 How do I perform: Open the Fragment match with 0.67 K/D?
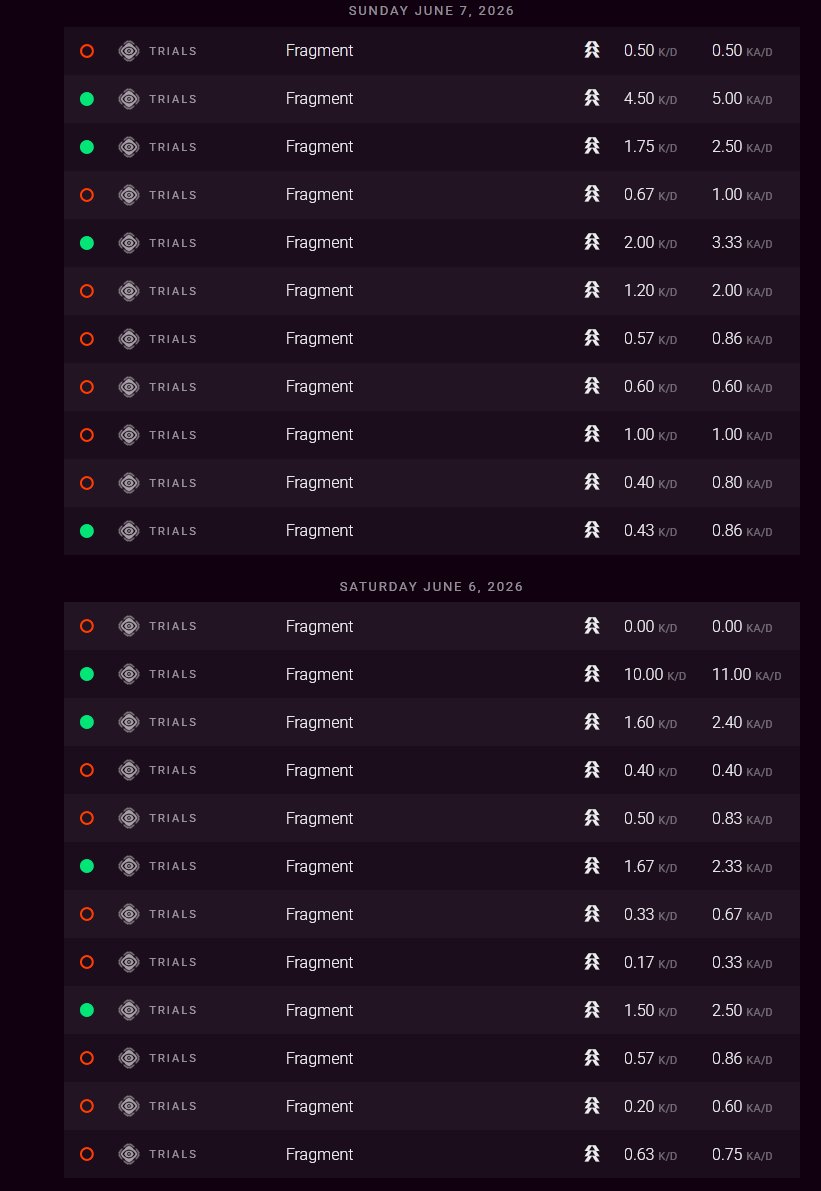click(431, 194)
